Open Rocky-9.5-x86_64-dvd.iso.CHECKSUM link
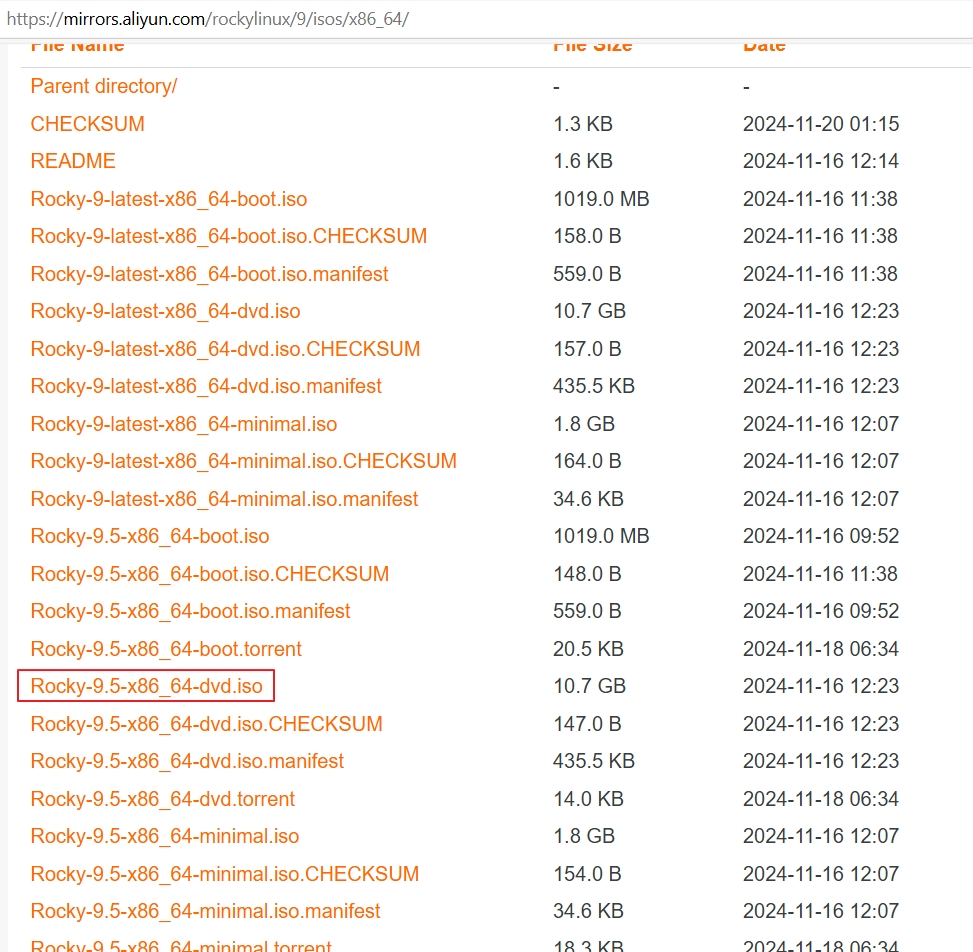 coord(207,725)
